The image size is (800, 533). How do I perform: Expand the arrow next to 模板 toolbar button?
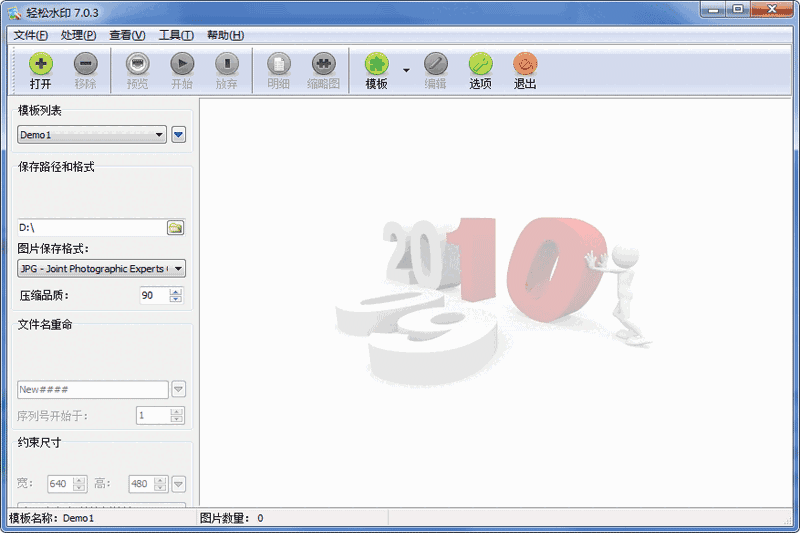(406, 70)
